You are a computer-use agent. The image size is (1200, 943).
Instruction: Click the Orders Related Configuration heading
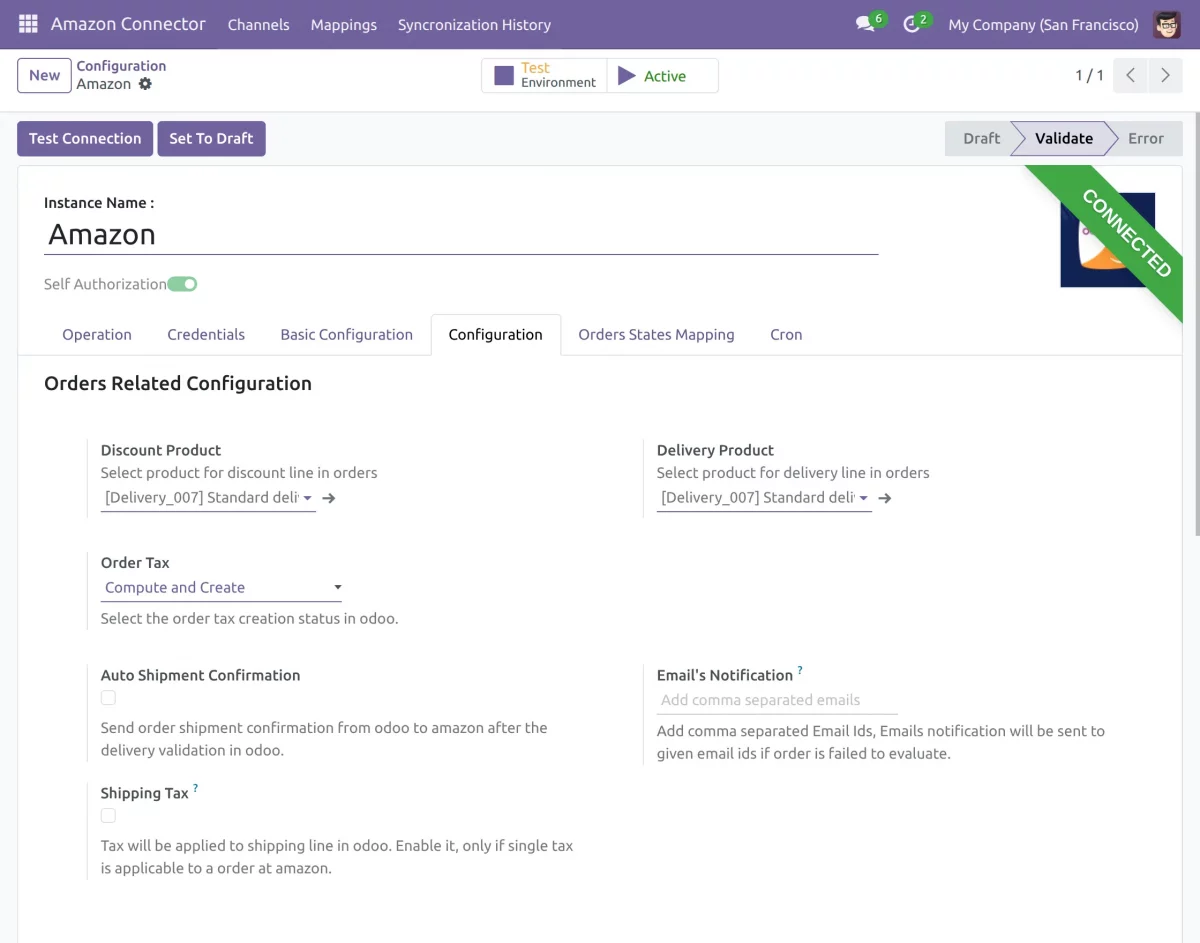(x=178, y=384)
